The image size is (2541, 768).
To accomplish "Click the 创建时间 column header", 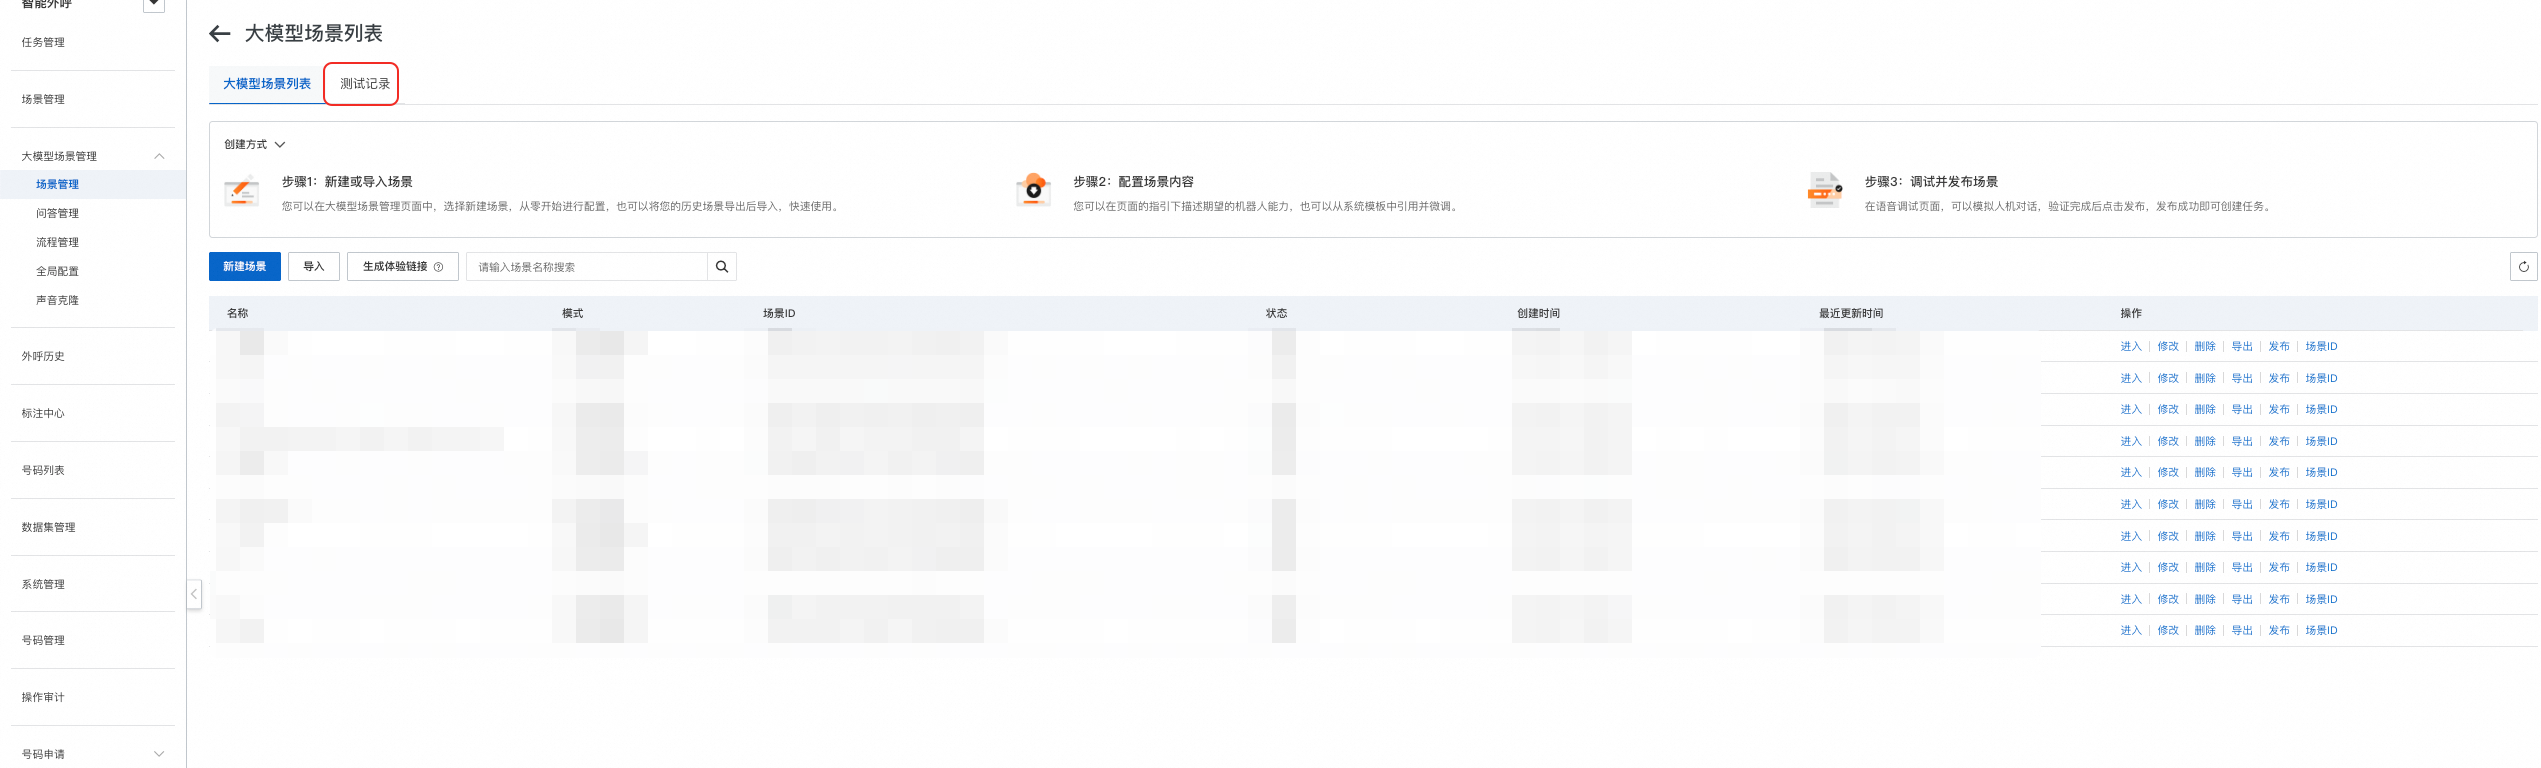I will pyautogui.click(x=1538, y=313).
